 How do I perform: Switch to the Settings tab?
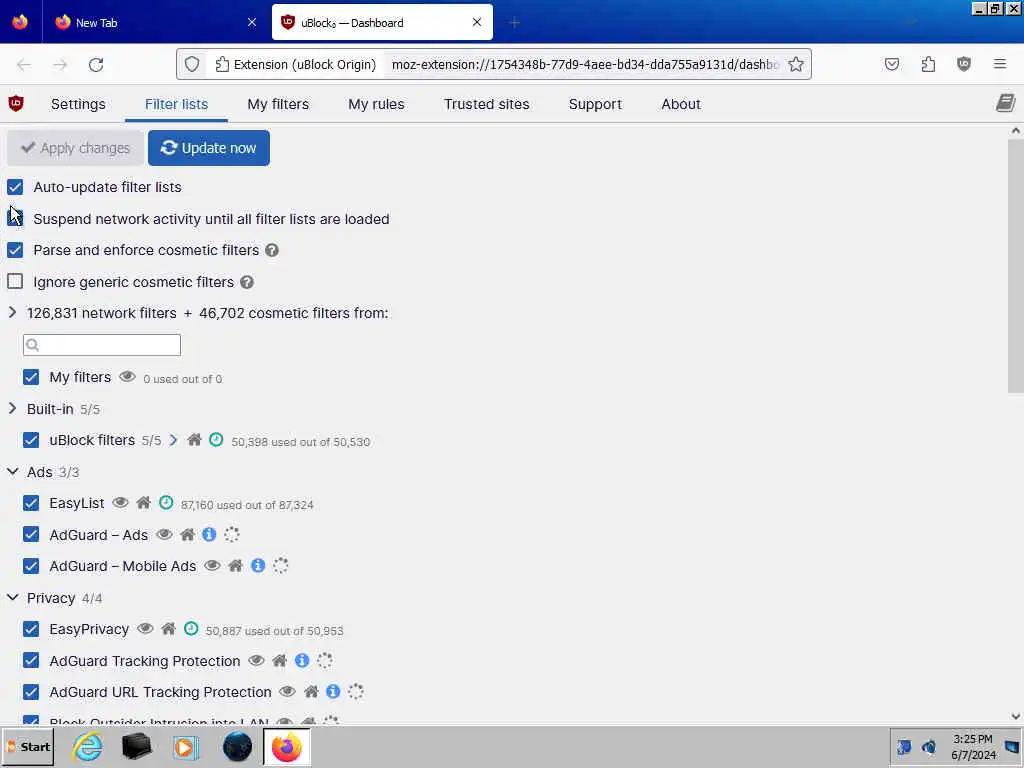[x=78, y=104]
